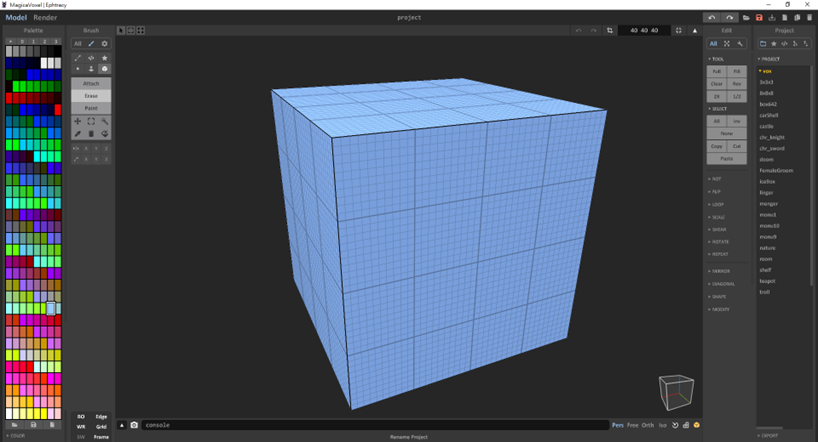Screen dimensions: 818x442
Task: Expand the ROT section in Edit panel
Action: (x=716, y=179)
